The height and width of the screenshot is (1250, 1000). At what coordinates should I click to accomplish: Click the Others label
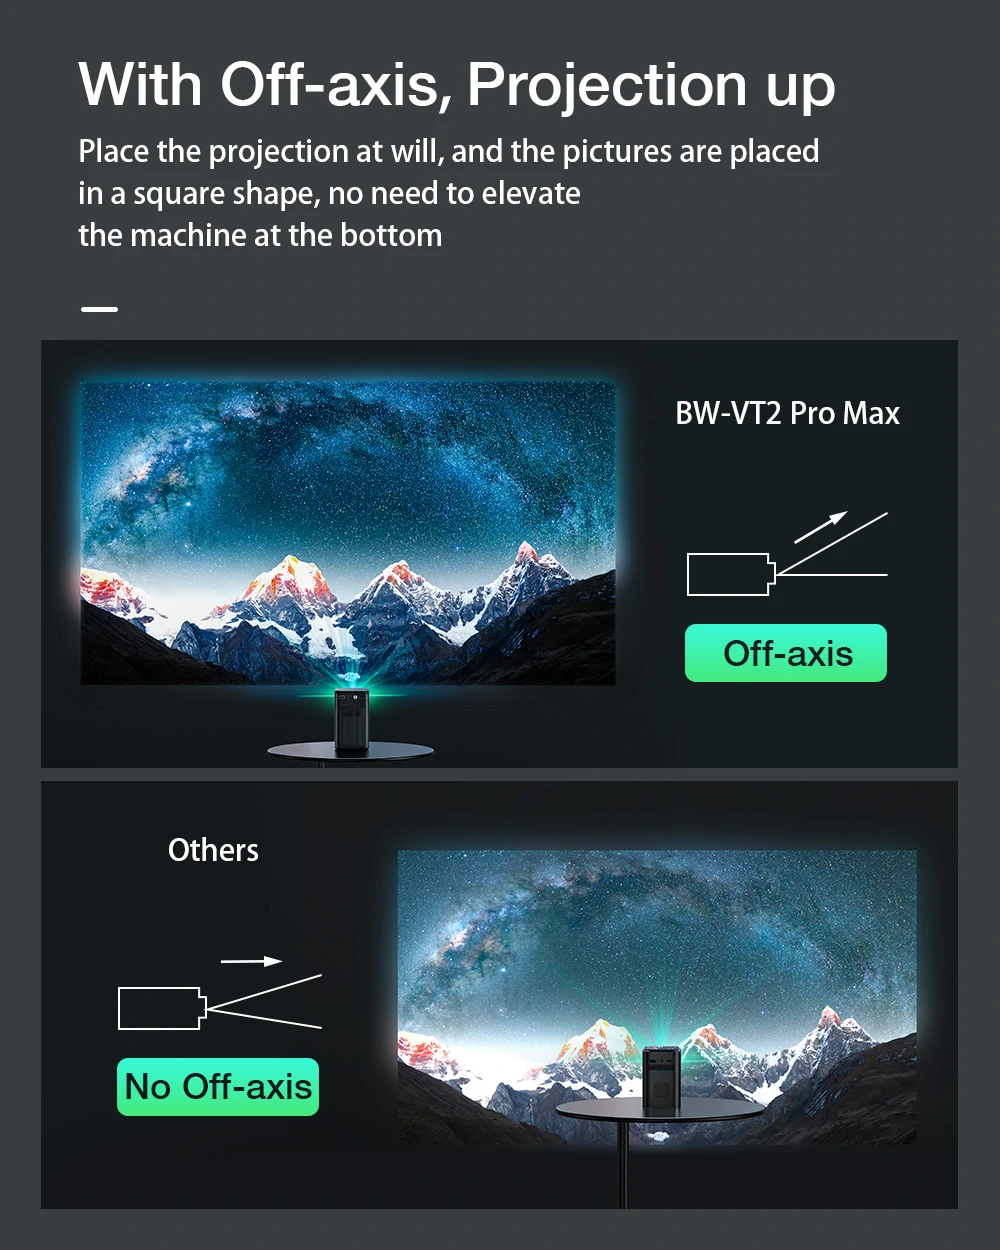(x=213, y=850)
